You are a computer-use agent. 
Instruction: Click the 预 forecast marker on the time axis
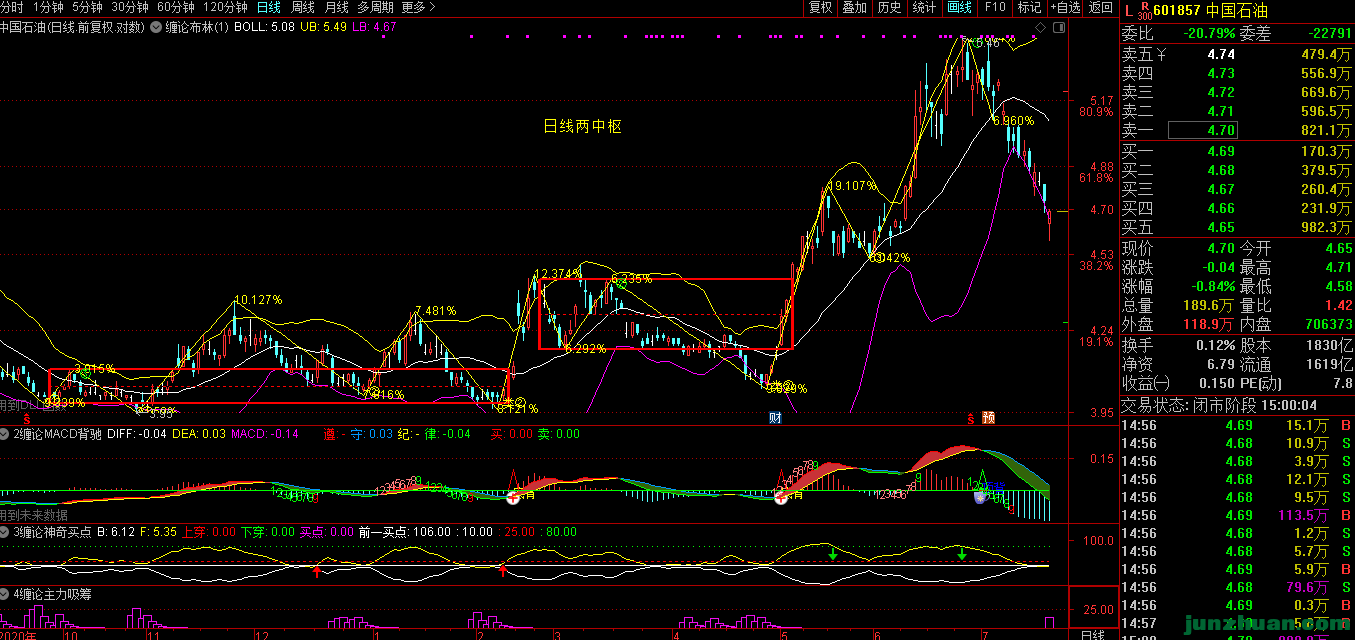[988, 418]
